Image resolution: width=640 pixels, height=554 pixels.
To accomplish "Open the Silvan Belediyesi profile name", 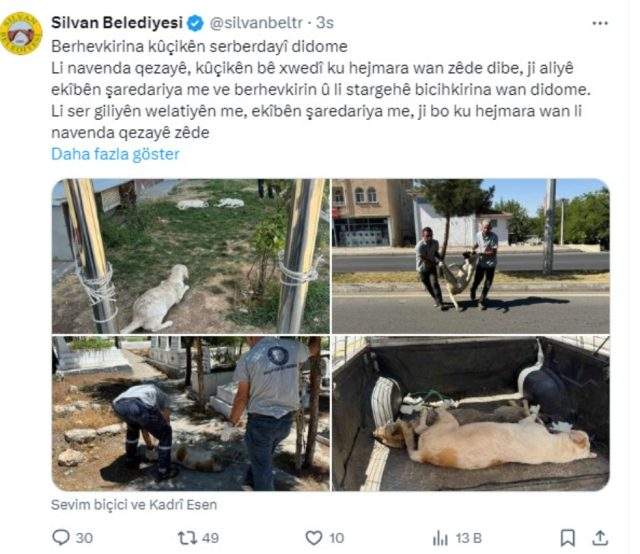I will [117, 23].
